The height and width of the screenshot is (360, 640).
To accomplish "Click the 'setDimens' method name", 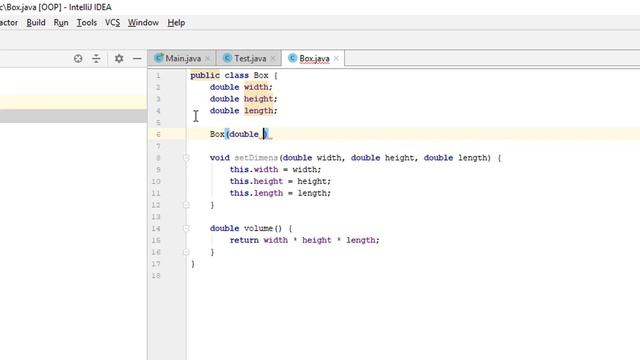I will tap(256, 158).
